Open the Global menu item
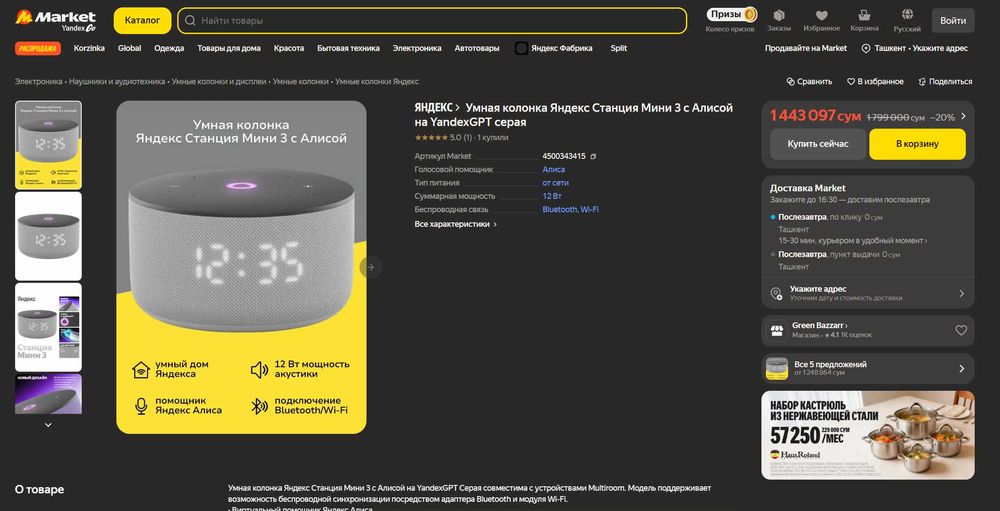 [x=129, y=48]
